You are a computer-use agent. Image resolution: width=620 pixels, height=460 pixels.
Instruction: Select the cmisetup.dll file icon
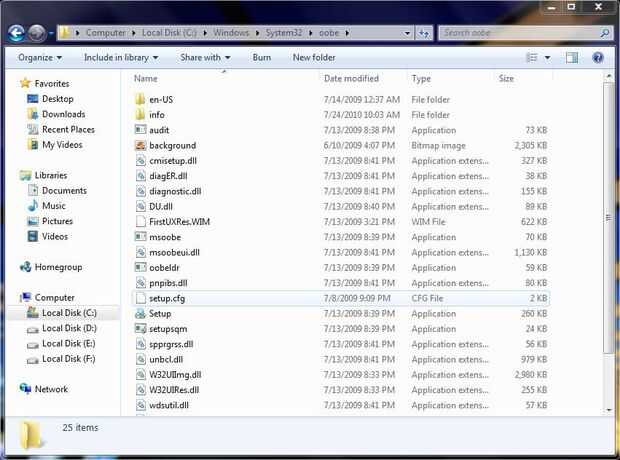click(140, 161)
